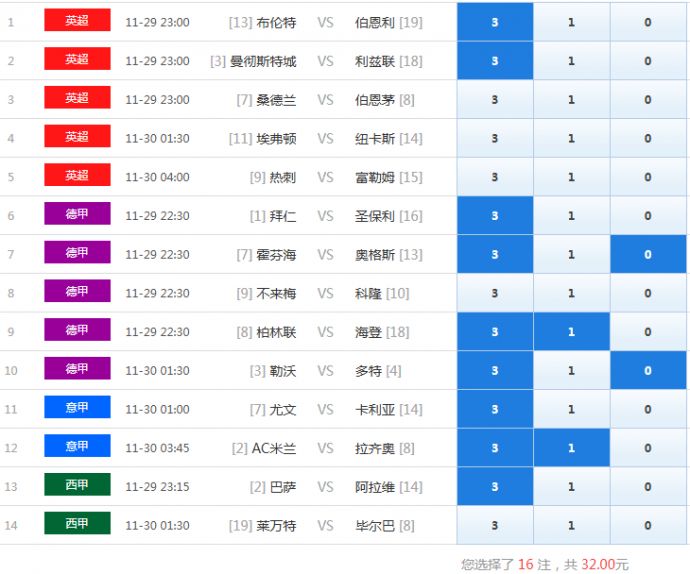The width and height of the screenshot is (690, 574).
Task: Deselect the 1 pick for 柏林联 vs 海登
Action: click(571, 332)
